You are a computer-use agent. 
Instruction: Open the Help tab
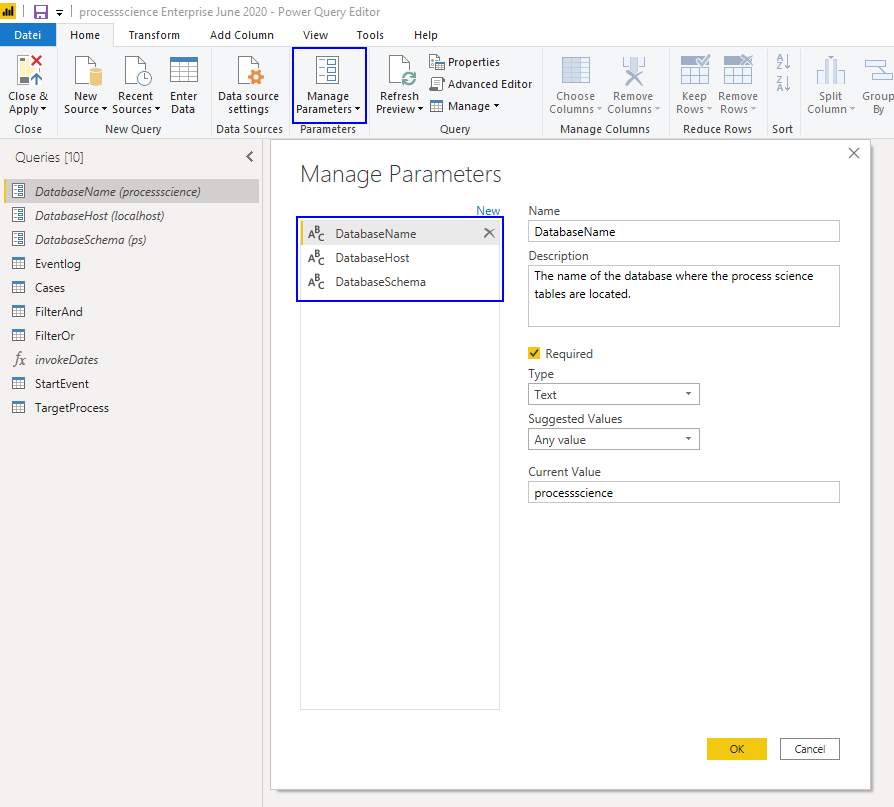pyautogui.click(x=426, y=35)
